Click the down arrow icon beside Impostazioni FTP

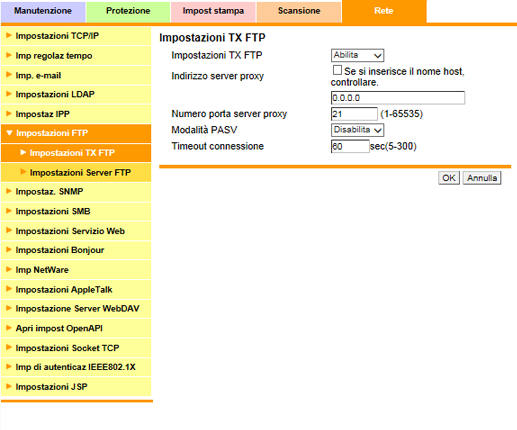coord(9,133)
